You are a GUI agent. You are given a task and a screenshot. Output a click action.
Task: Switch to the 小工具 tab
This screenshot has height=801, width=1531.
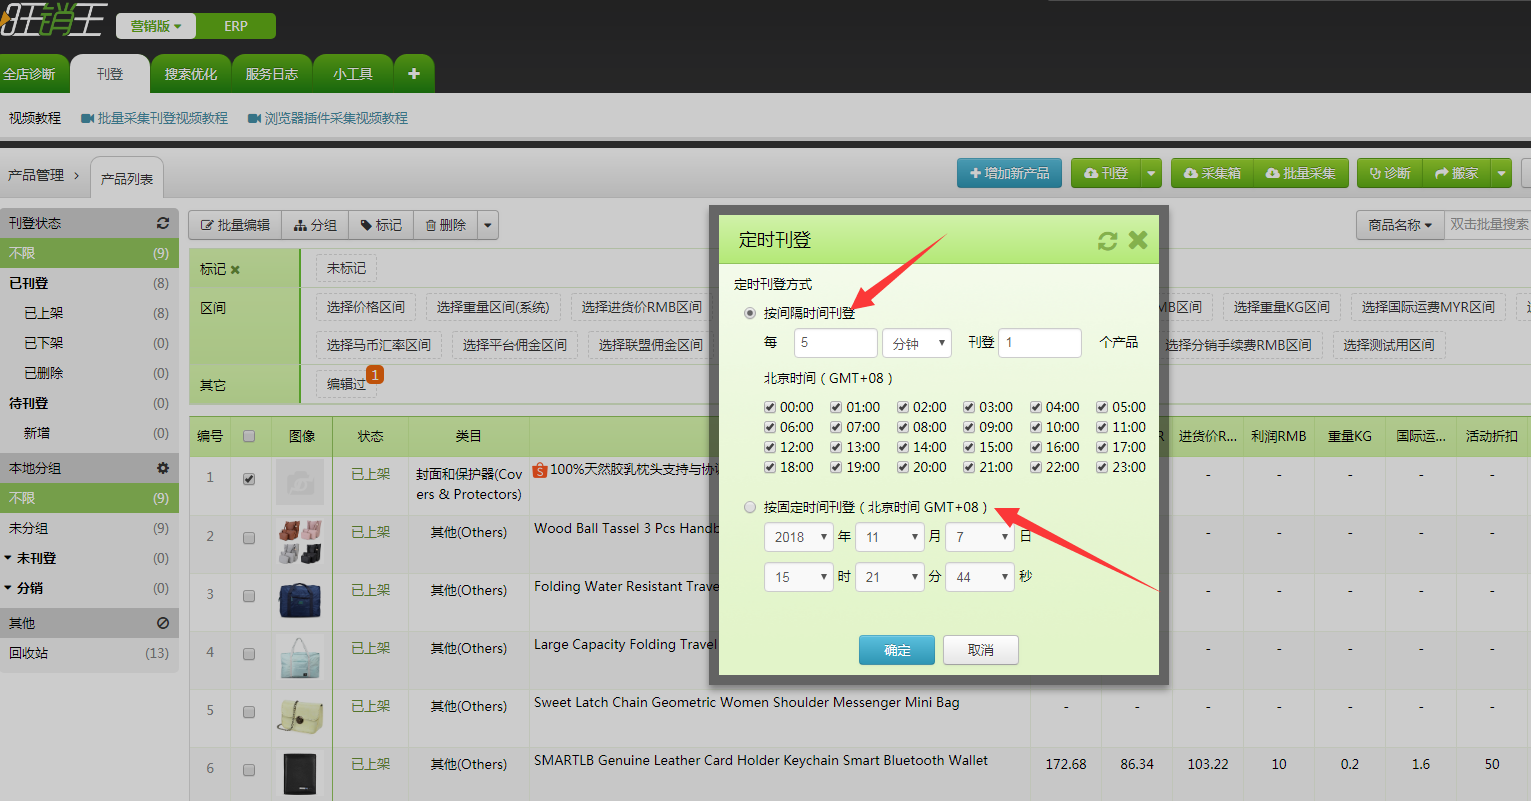[x=353, y=74]
